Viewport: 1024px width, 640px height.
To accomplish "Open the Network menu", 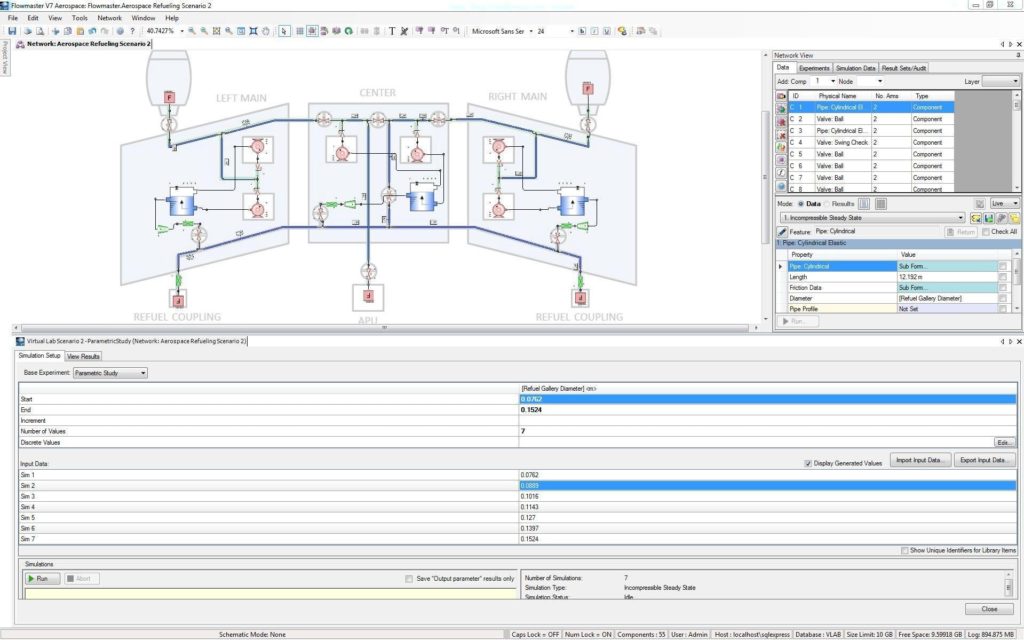I will tap(109, 18).
